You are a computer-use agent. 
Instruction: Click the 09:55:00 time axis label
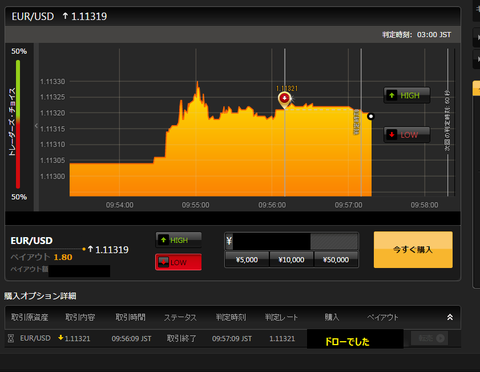[x=196, y=205]
